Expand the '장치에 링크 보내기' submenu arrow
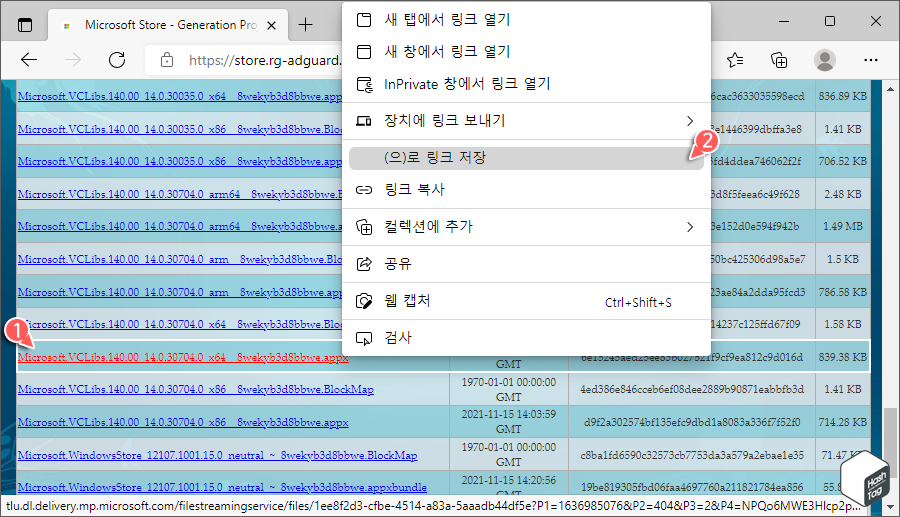The width and height of the screenshot is (900, 517). (x=689, y=120)
